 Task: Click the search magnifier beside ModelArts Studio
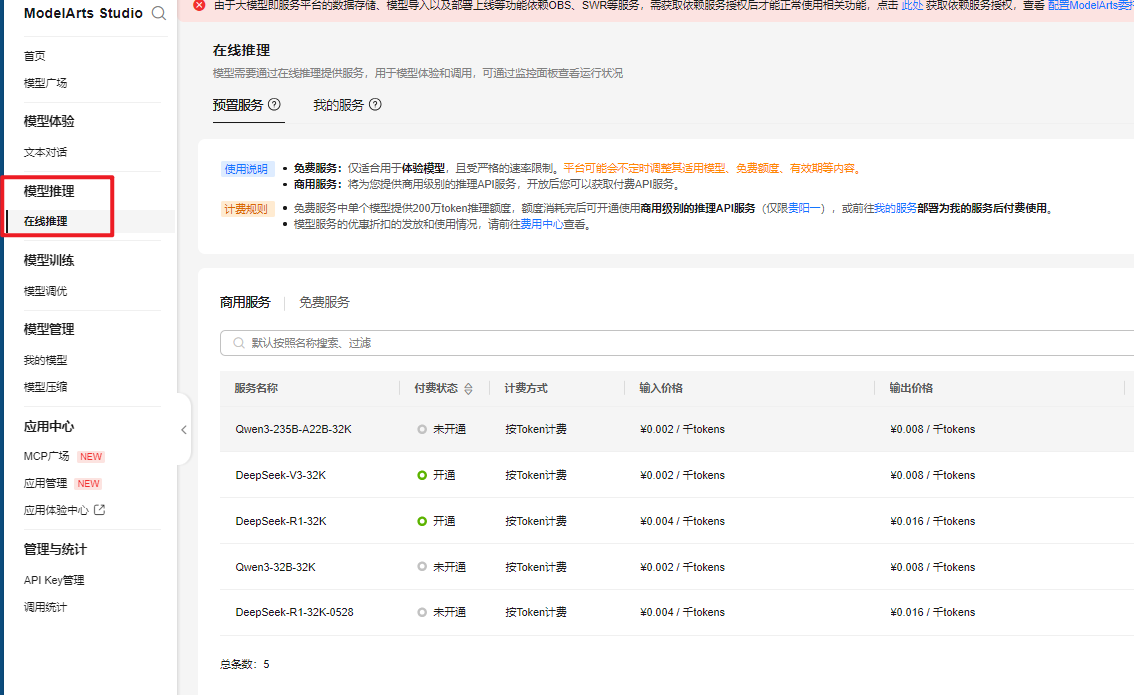pyautogui.click(x=158, y=13)
